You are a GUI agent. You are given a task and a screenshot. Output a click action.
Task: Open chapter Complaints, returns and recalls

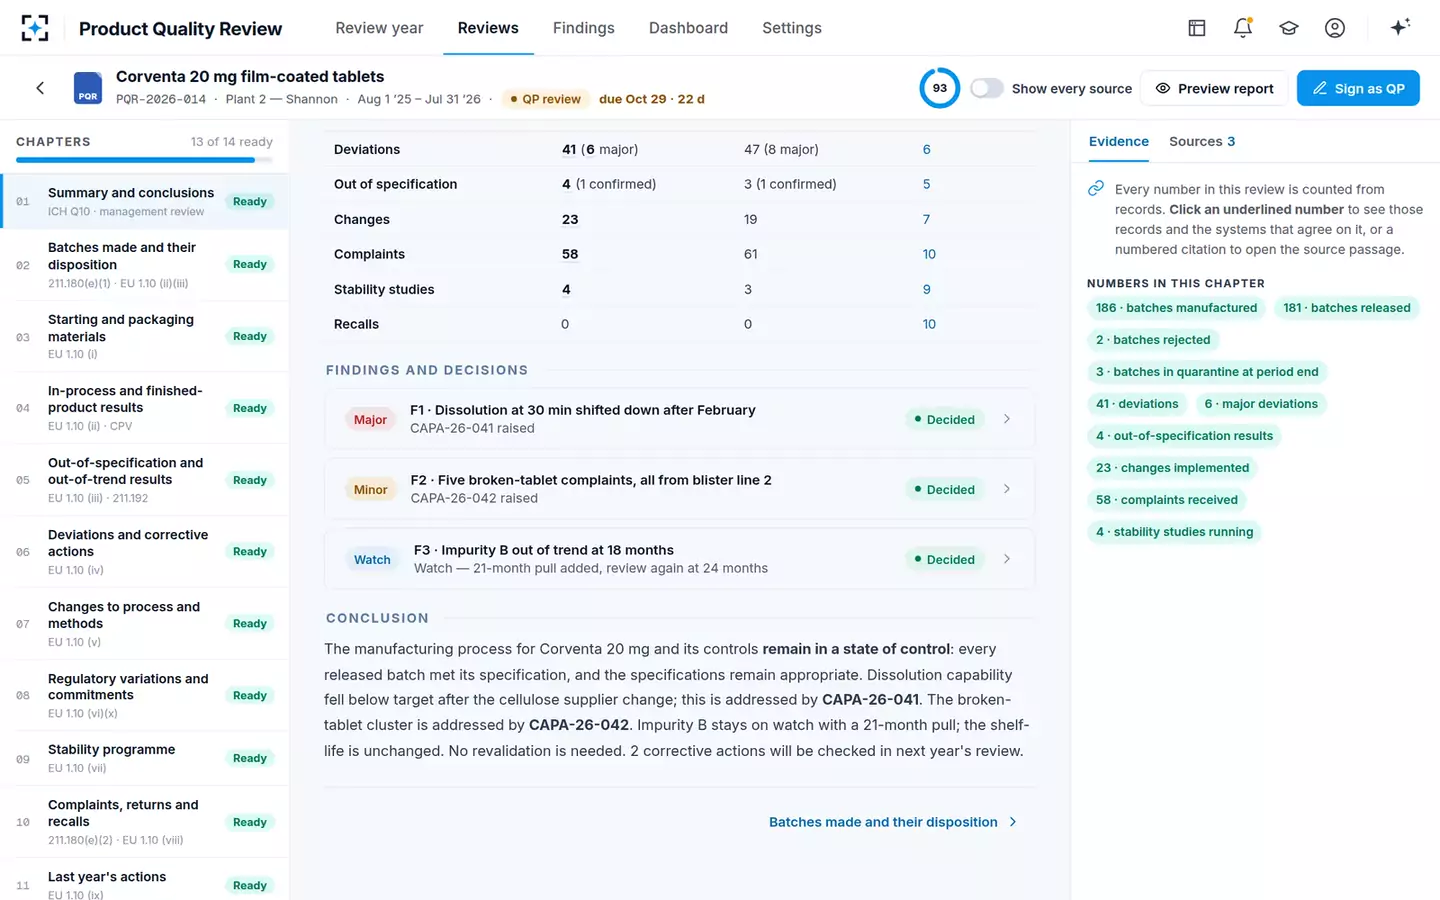(144, 822)
